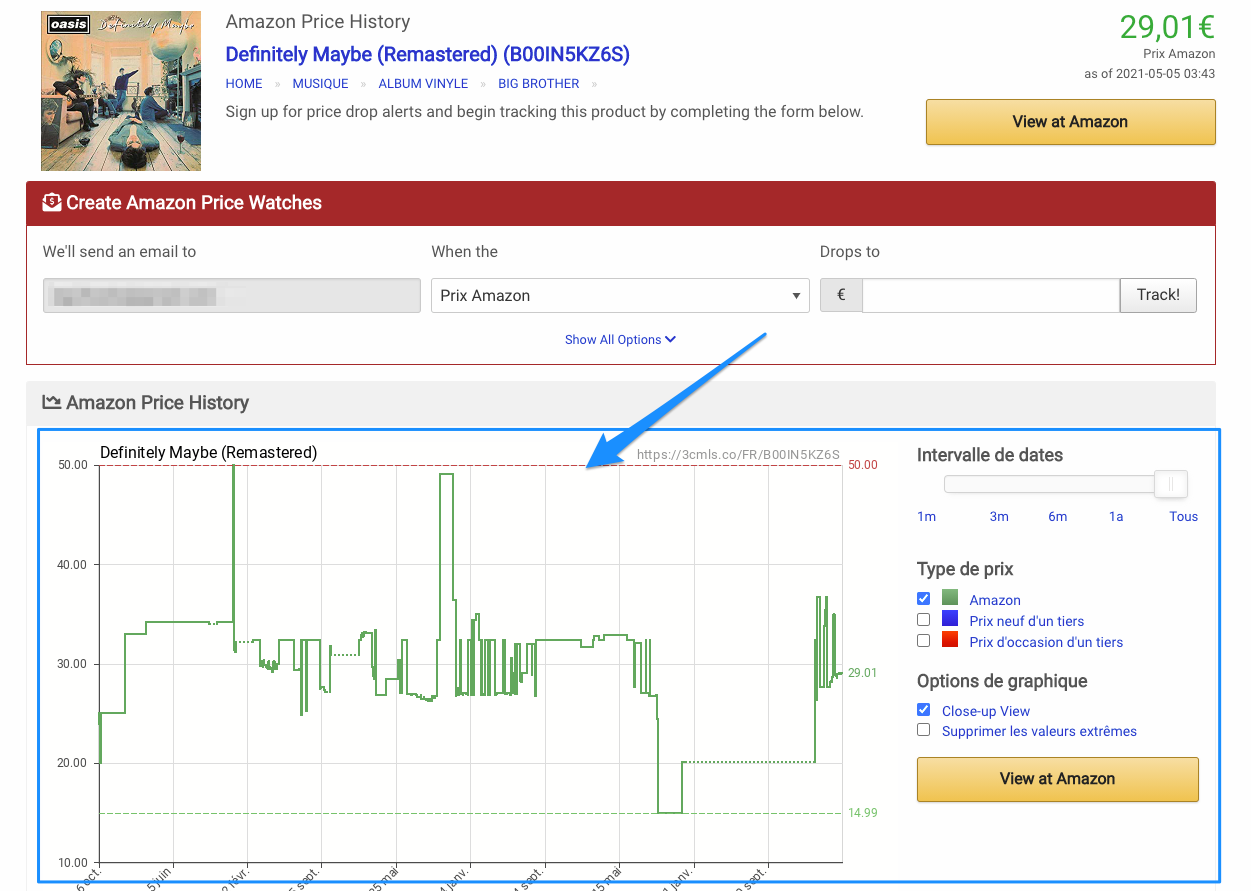The height and width of the screenshot is (891, 1251).
Task: Enable the Prix d'occasion d'un tiers checkbox
Action: point(924,641)
